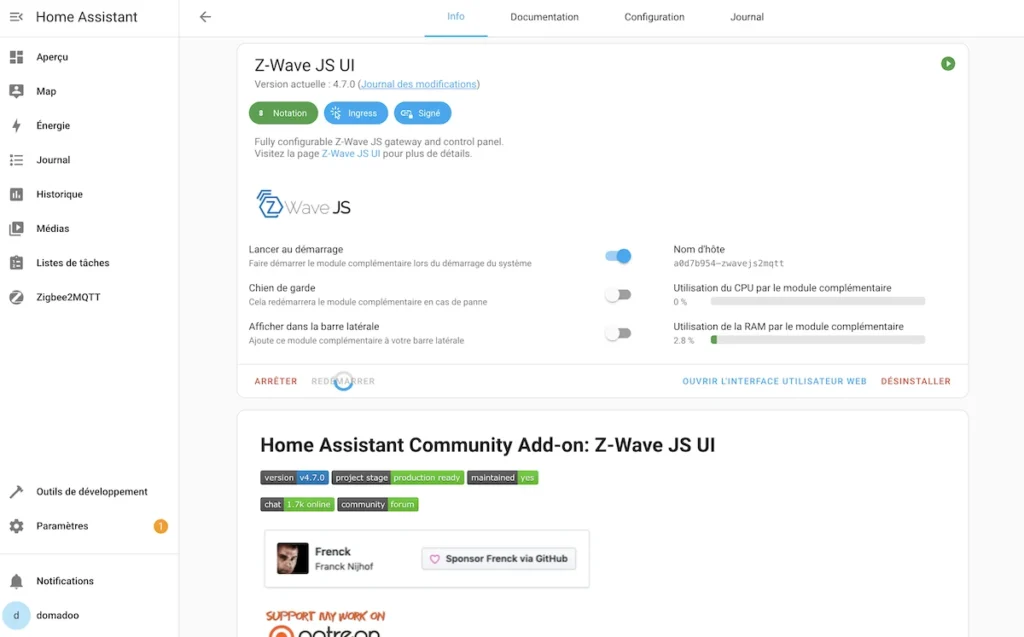Click the Signé chip

(423, 113)
